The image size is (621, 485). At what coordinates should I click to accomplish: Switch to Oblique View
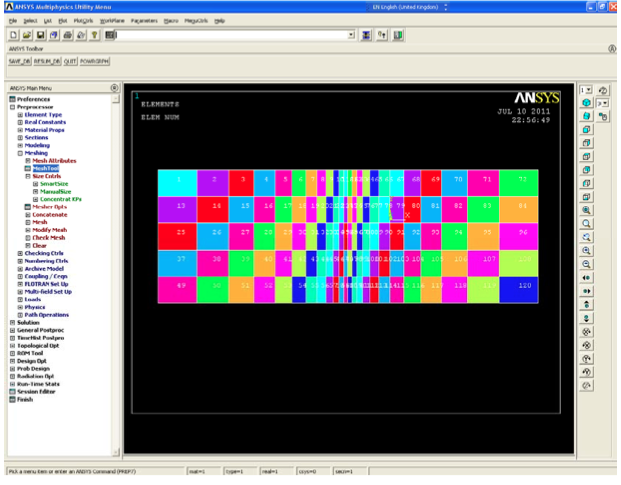coord(587,116)
